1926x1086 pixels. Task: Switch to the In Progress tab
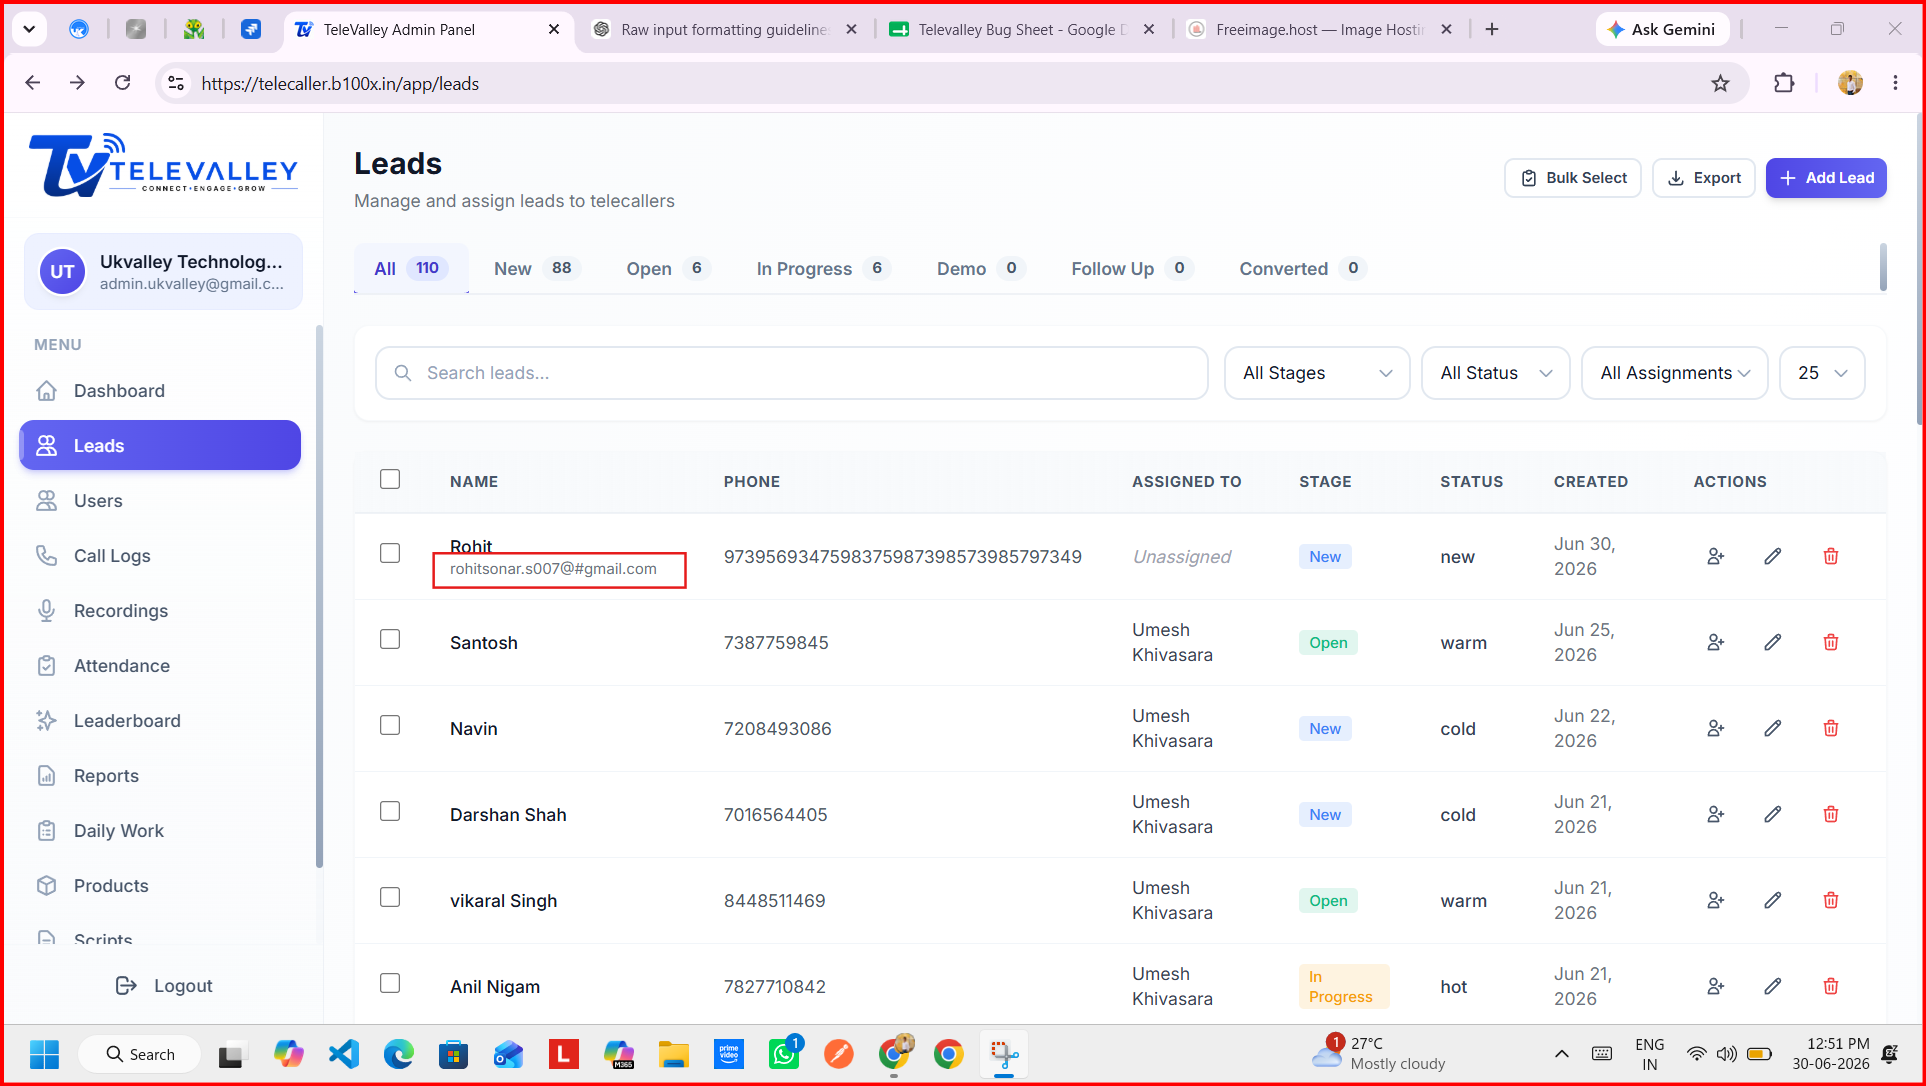[820, 268]
